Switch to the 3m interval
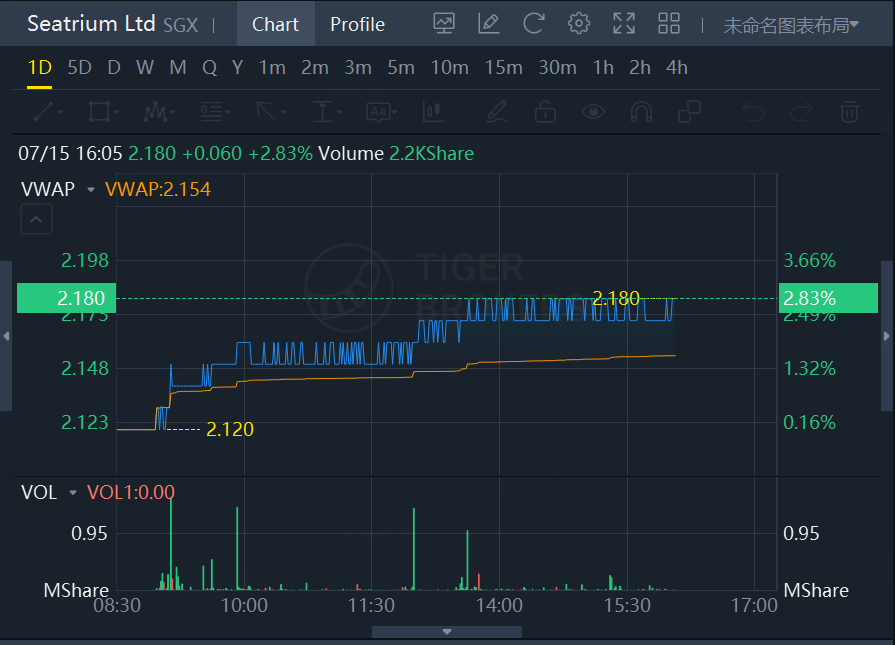This screenshot has width=895, height=645. coord(358,68)
